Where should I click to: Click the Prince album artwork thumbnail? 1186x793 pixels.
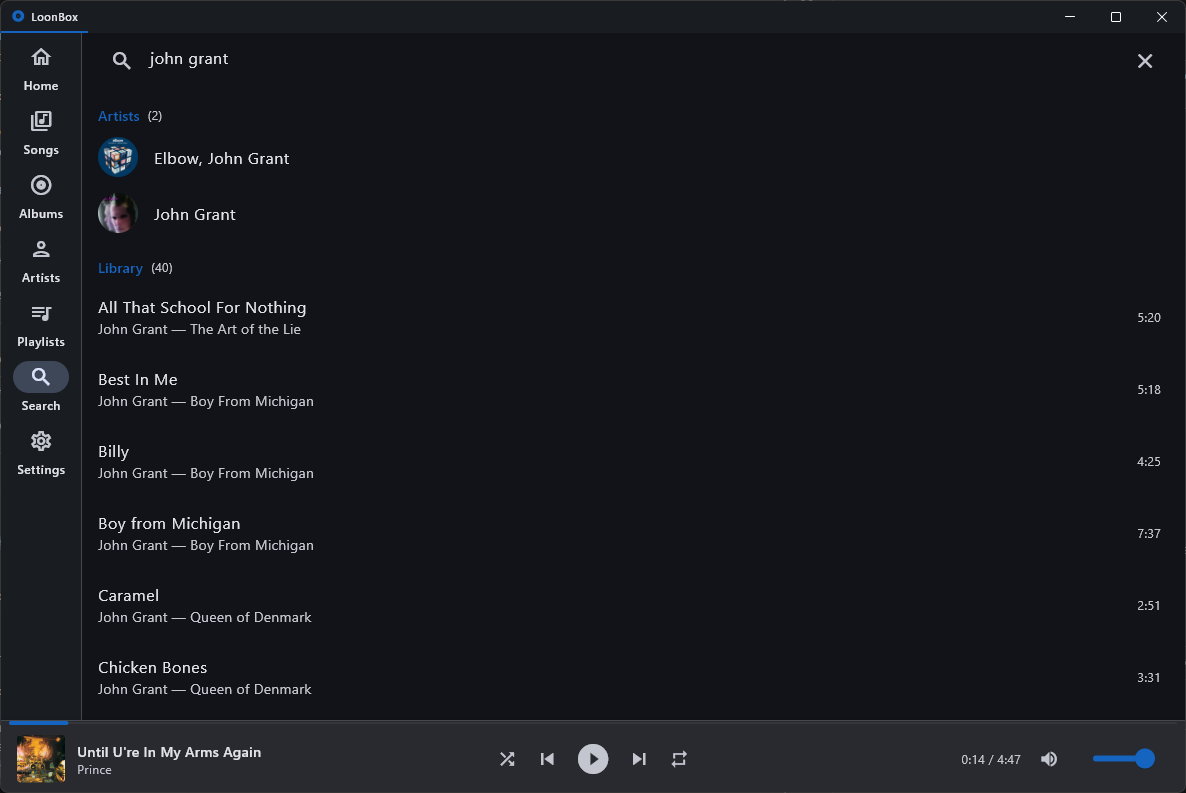click(x=40, y=758)
